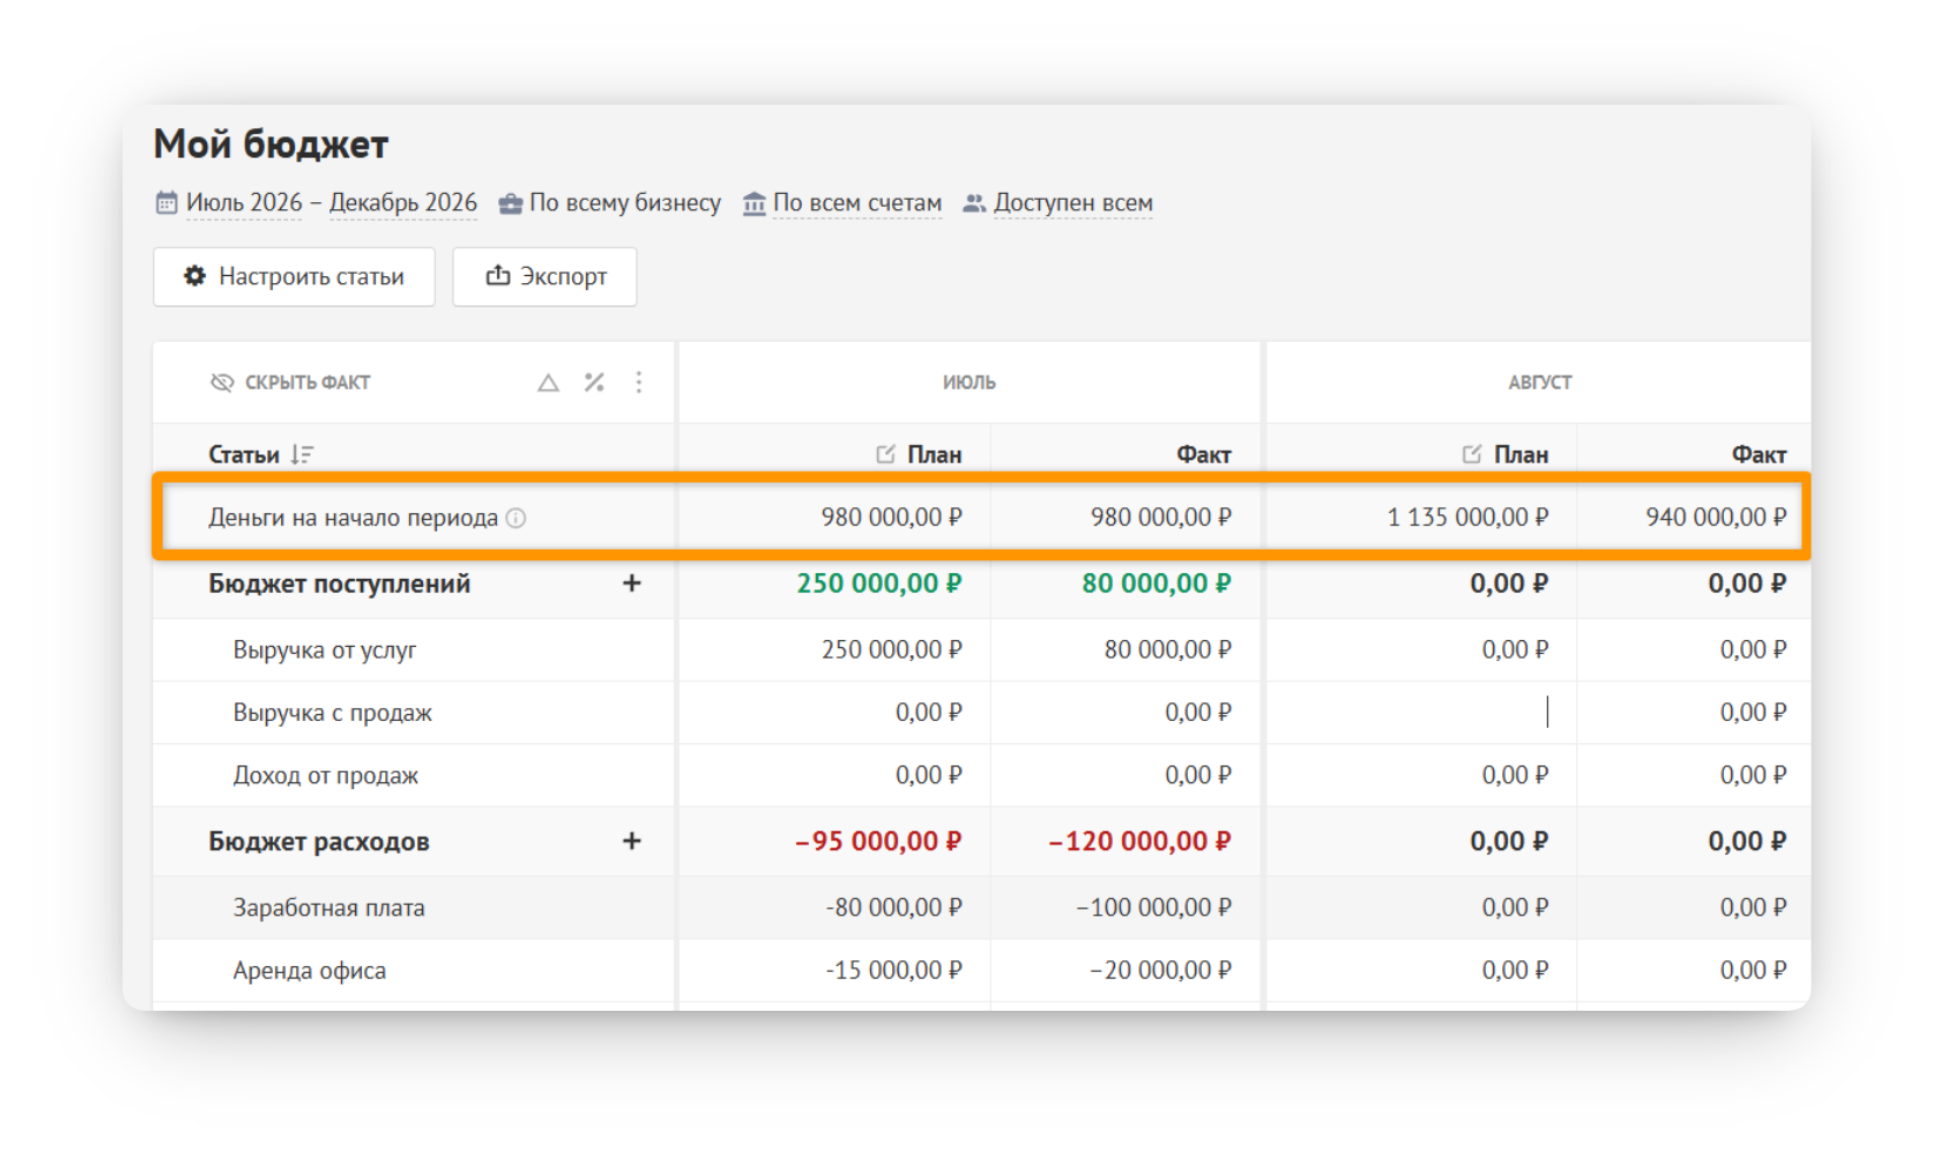Click the edit icon beside July План
The height and width of the screenshot is (1153, 1940).
point(885,455)
